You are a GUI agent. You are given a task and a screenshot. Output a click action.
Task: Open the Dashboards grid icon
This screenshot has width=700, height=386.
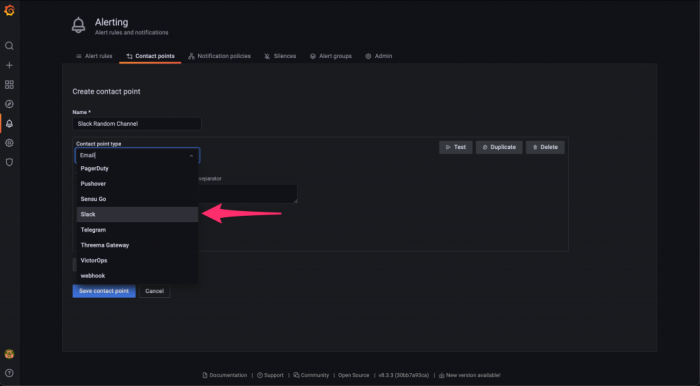[9, 85]
